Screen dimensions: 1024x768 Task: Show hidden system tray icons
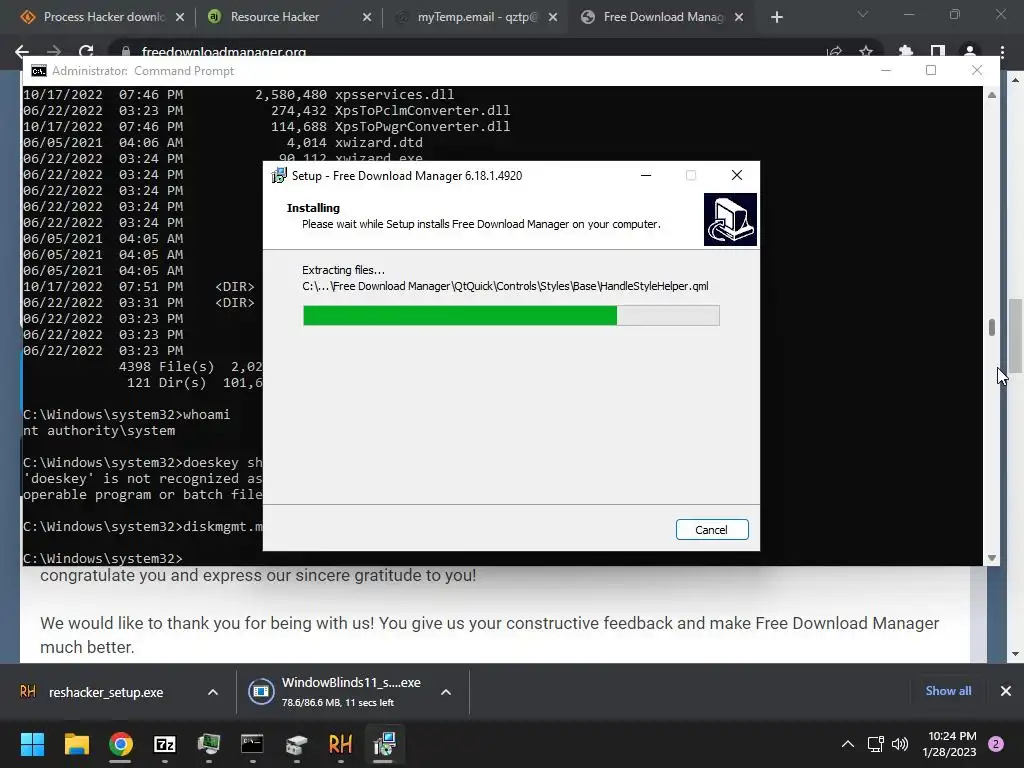(x=848, y=744)
